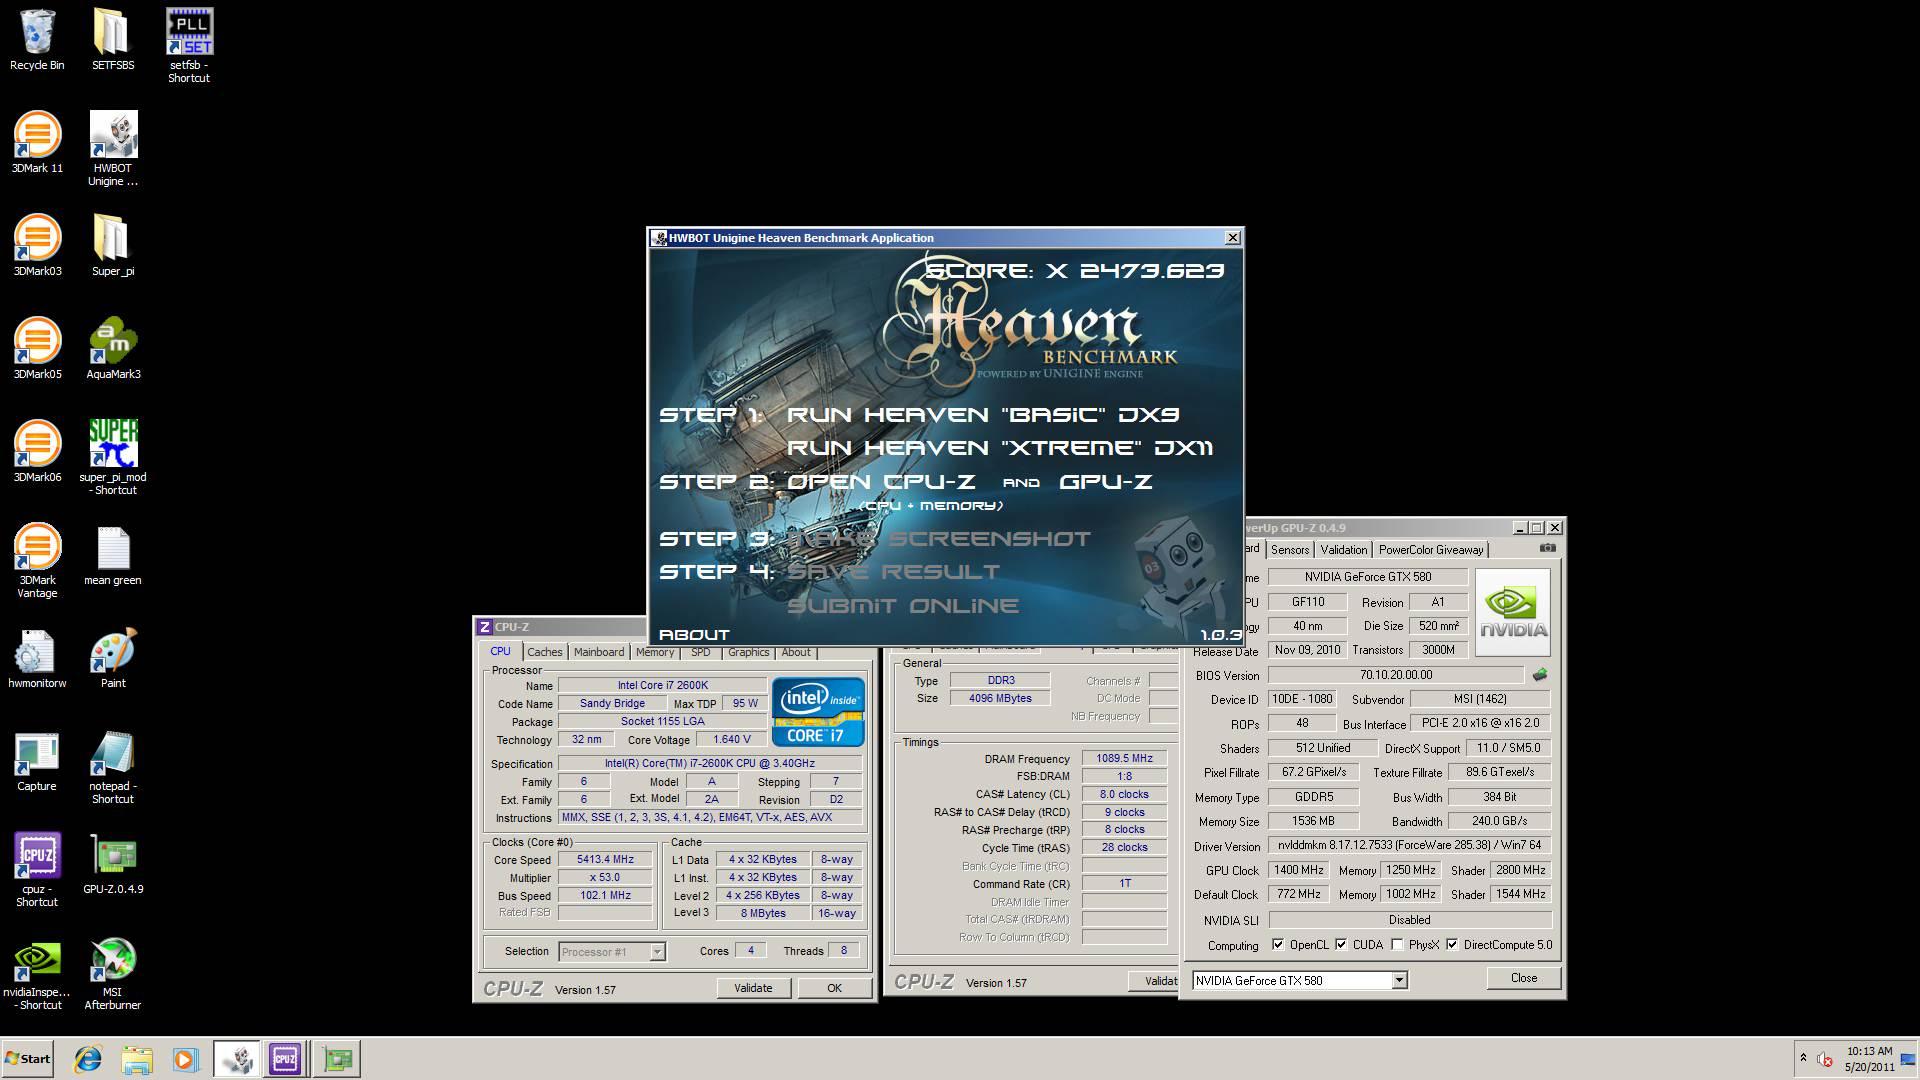1920x1080 pixels.
Task: Switch to the CPU-Z taskbar button
Action: click(285, 1059)
